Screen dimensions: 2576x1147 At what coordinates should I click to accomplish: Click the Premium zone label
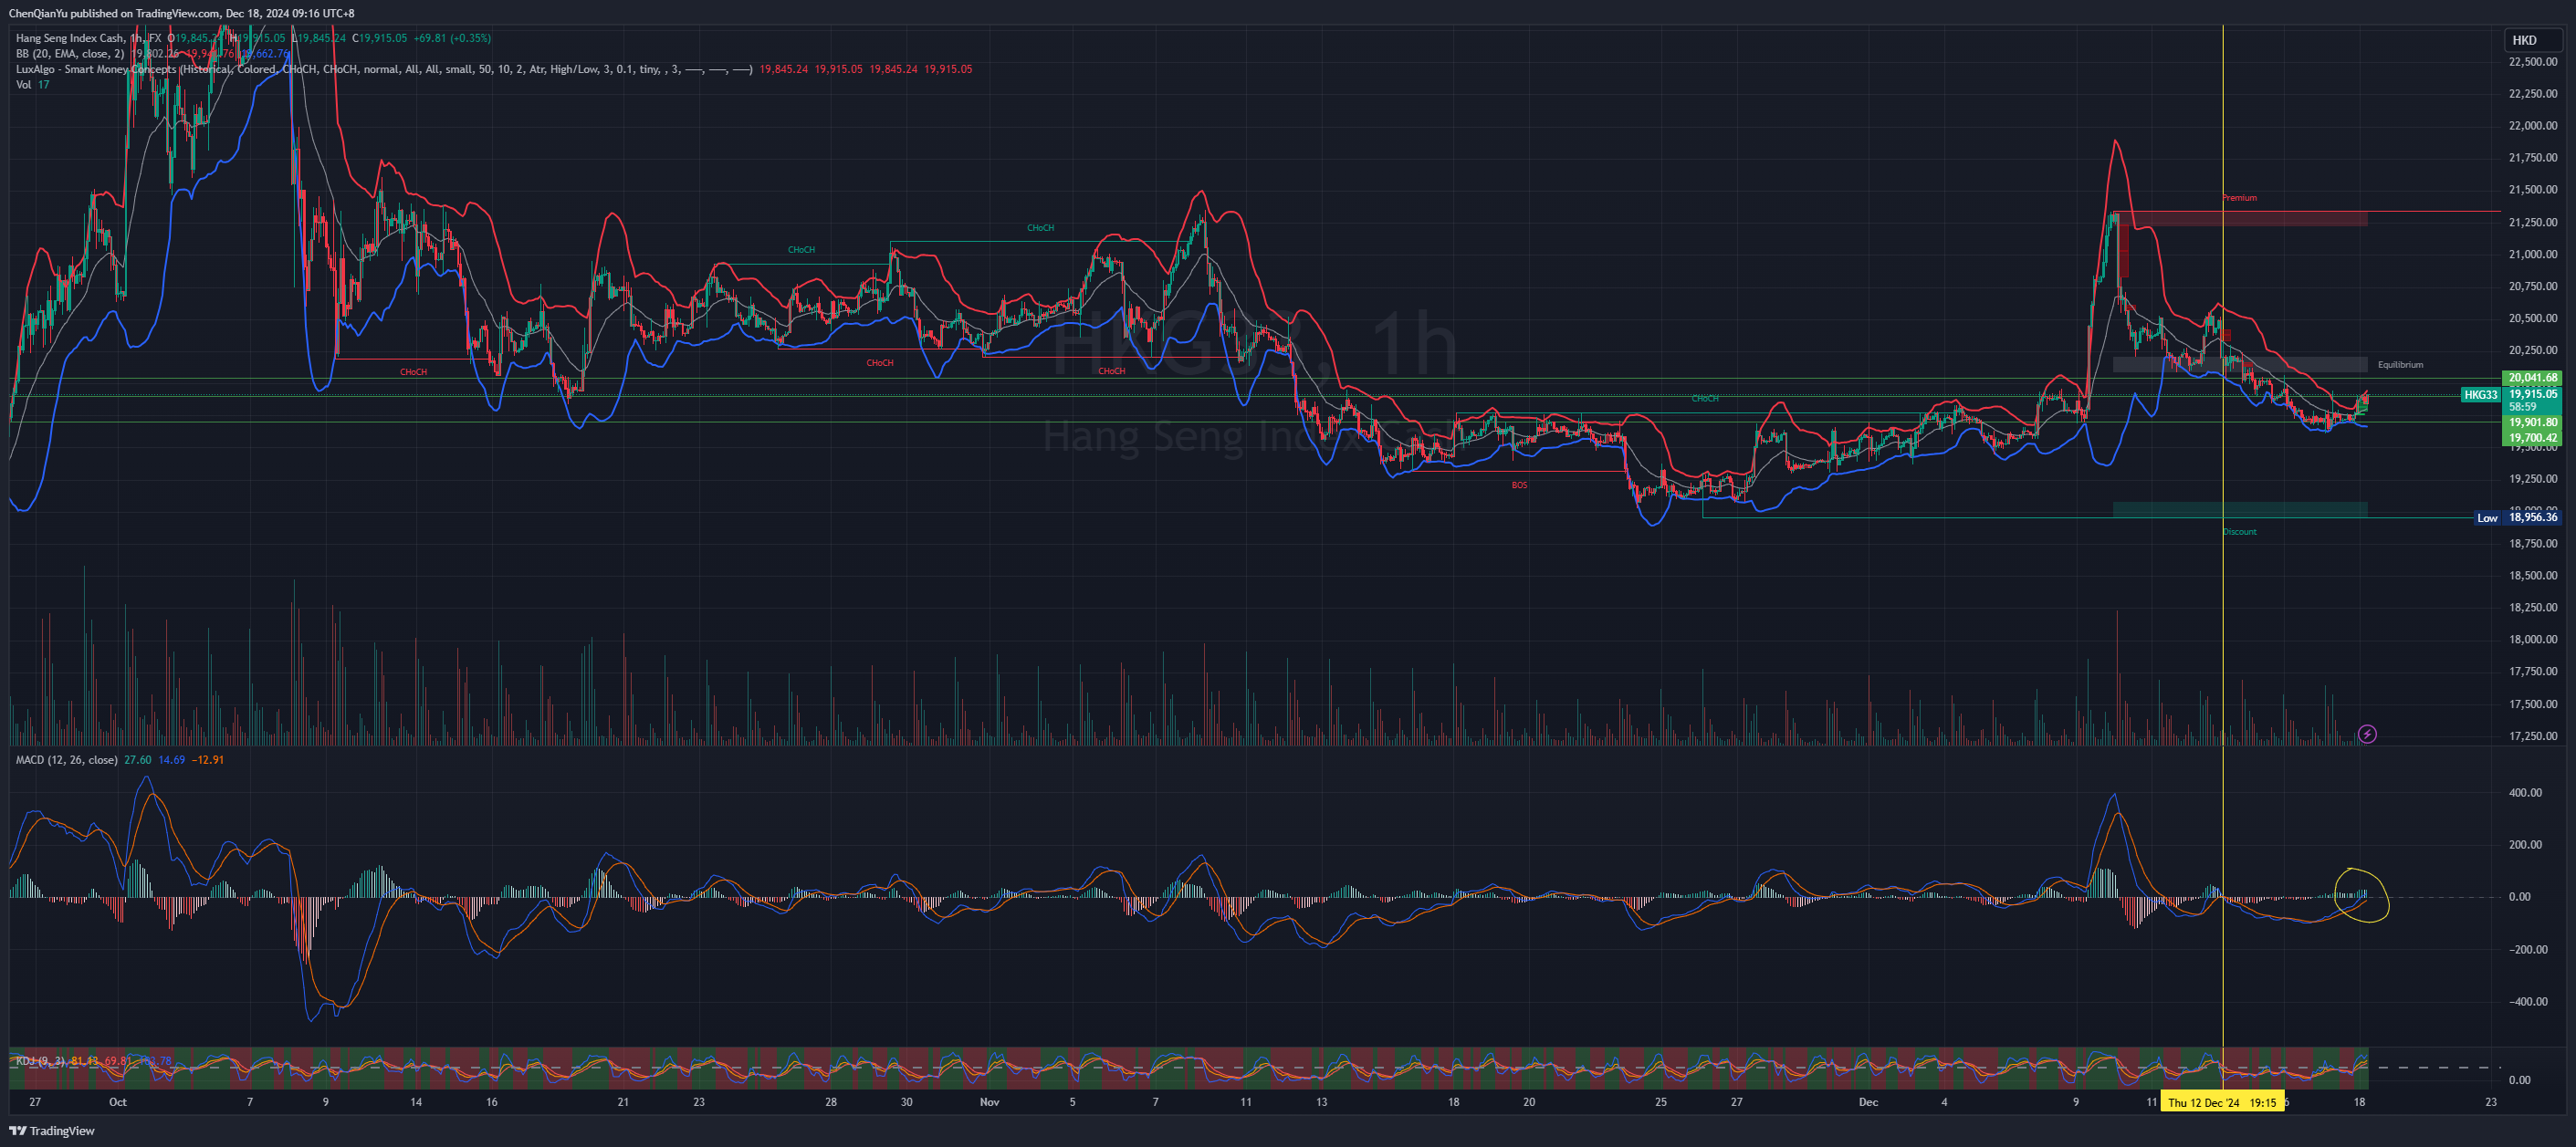pos(2239,198)
